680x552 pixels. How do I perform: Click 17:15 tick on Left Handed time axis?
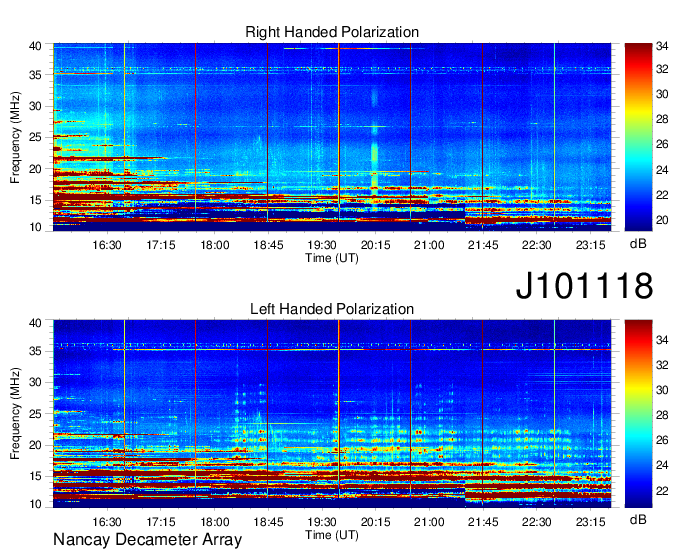(160, 522)
